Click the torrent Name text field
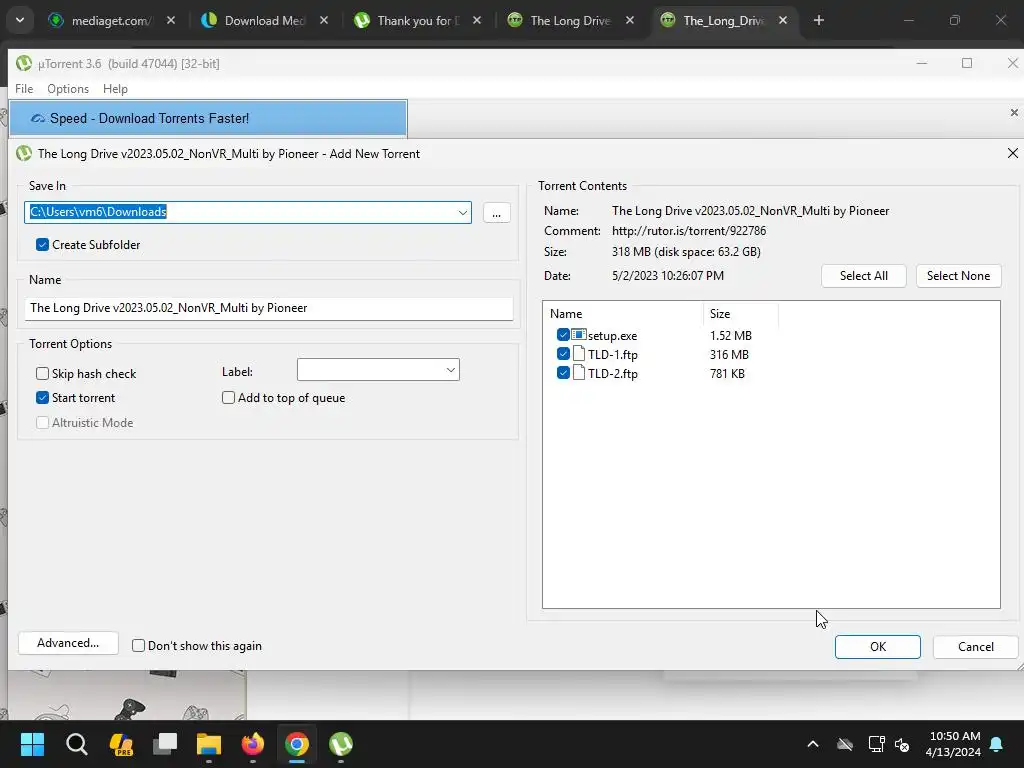Image resolution: width=1024 pixels, height=768 pixels. tap(268, 308)
